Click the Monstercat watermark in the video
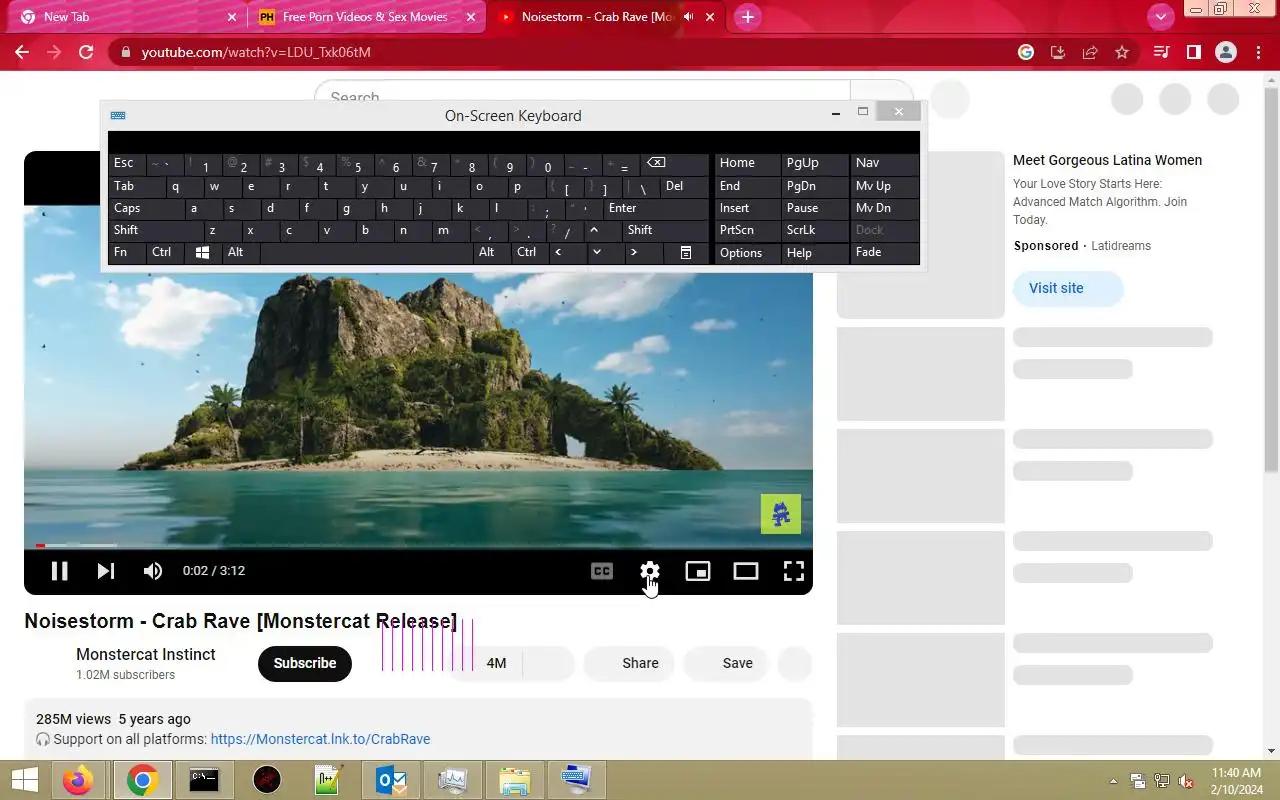Image resolution: width=1280 pixels, height=800 pixels. [781, 514]
